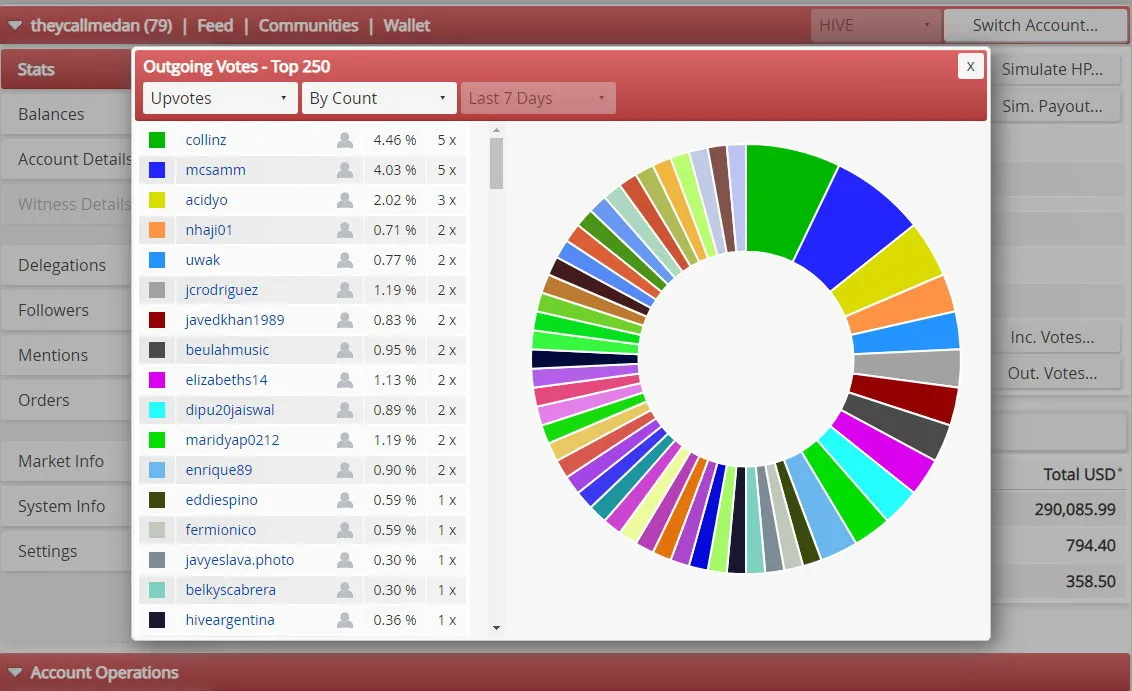Click the person icon beside dipu20jaiswal
The height and width of the screenshot is (691, 1132).
click(345, 409)
